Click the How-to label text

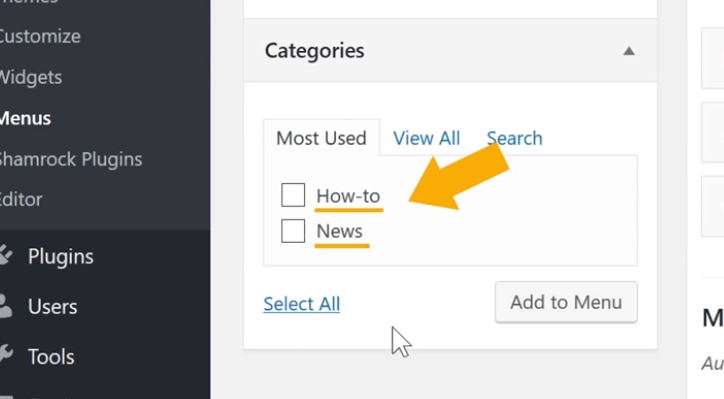coord(348,196)
